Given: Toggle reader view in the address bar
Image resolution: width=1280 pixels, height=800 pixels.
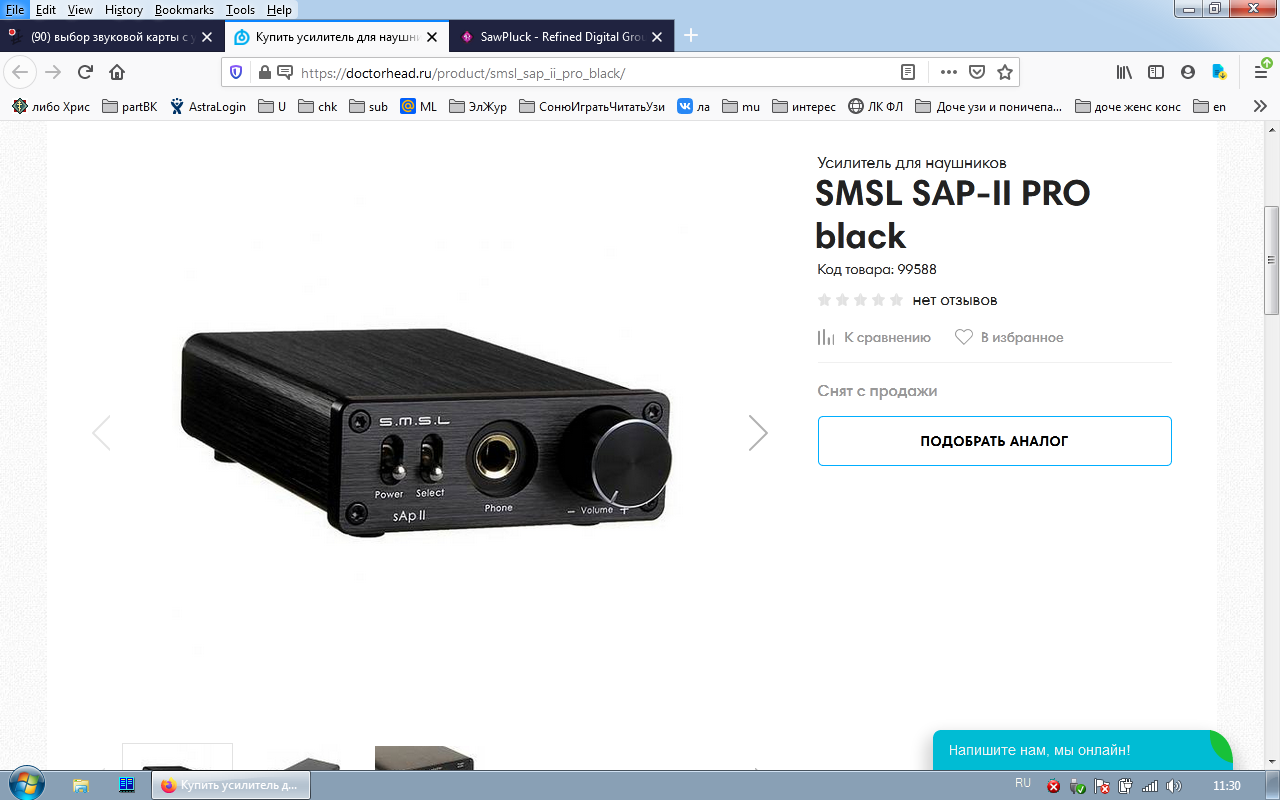Looking at the screenshot, I should [908, 72].
